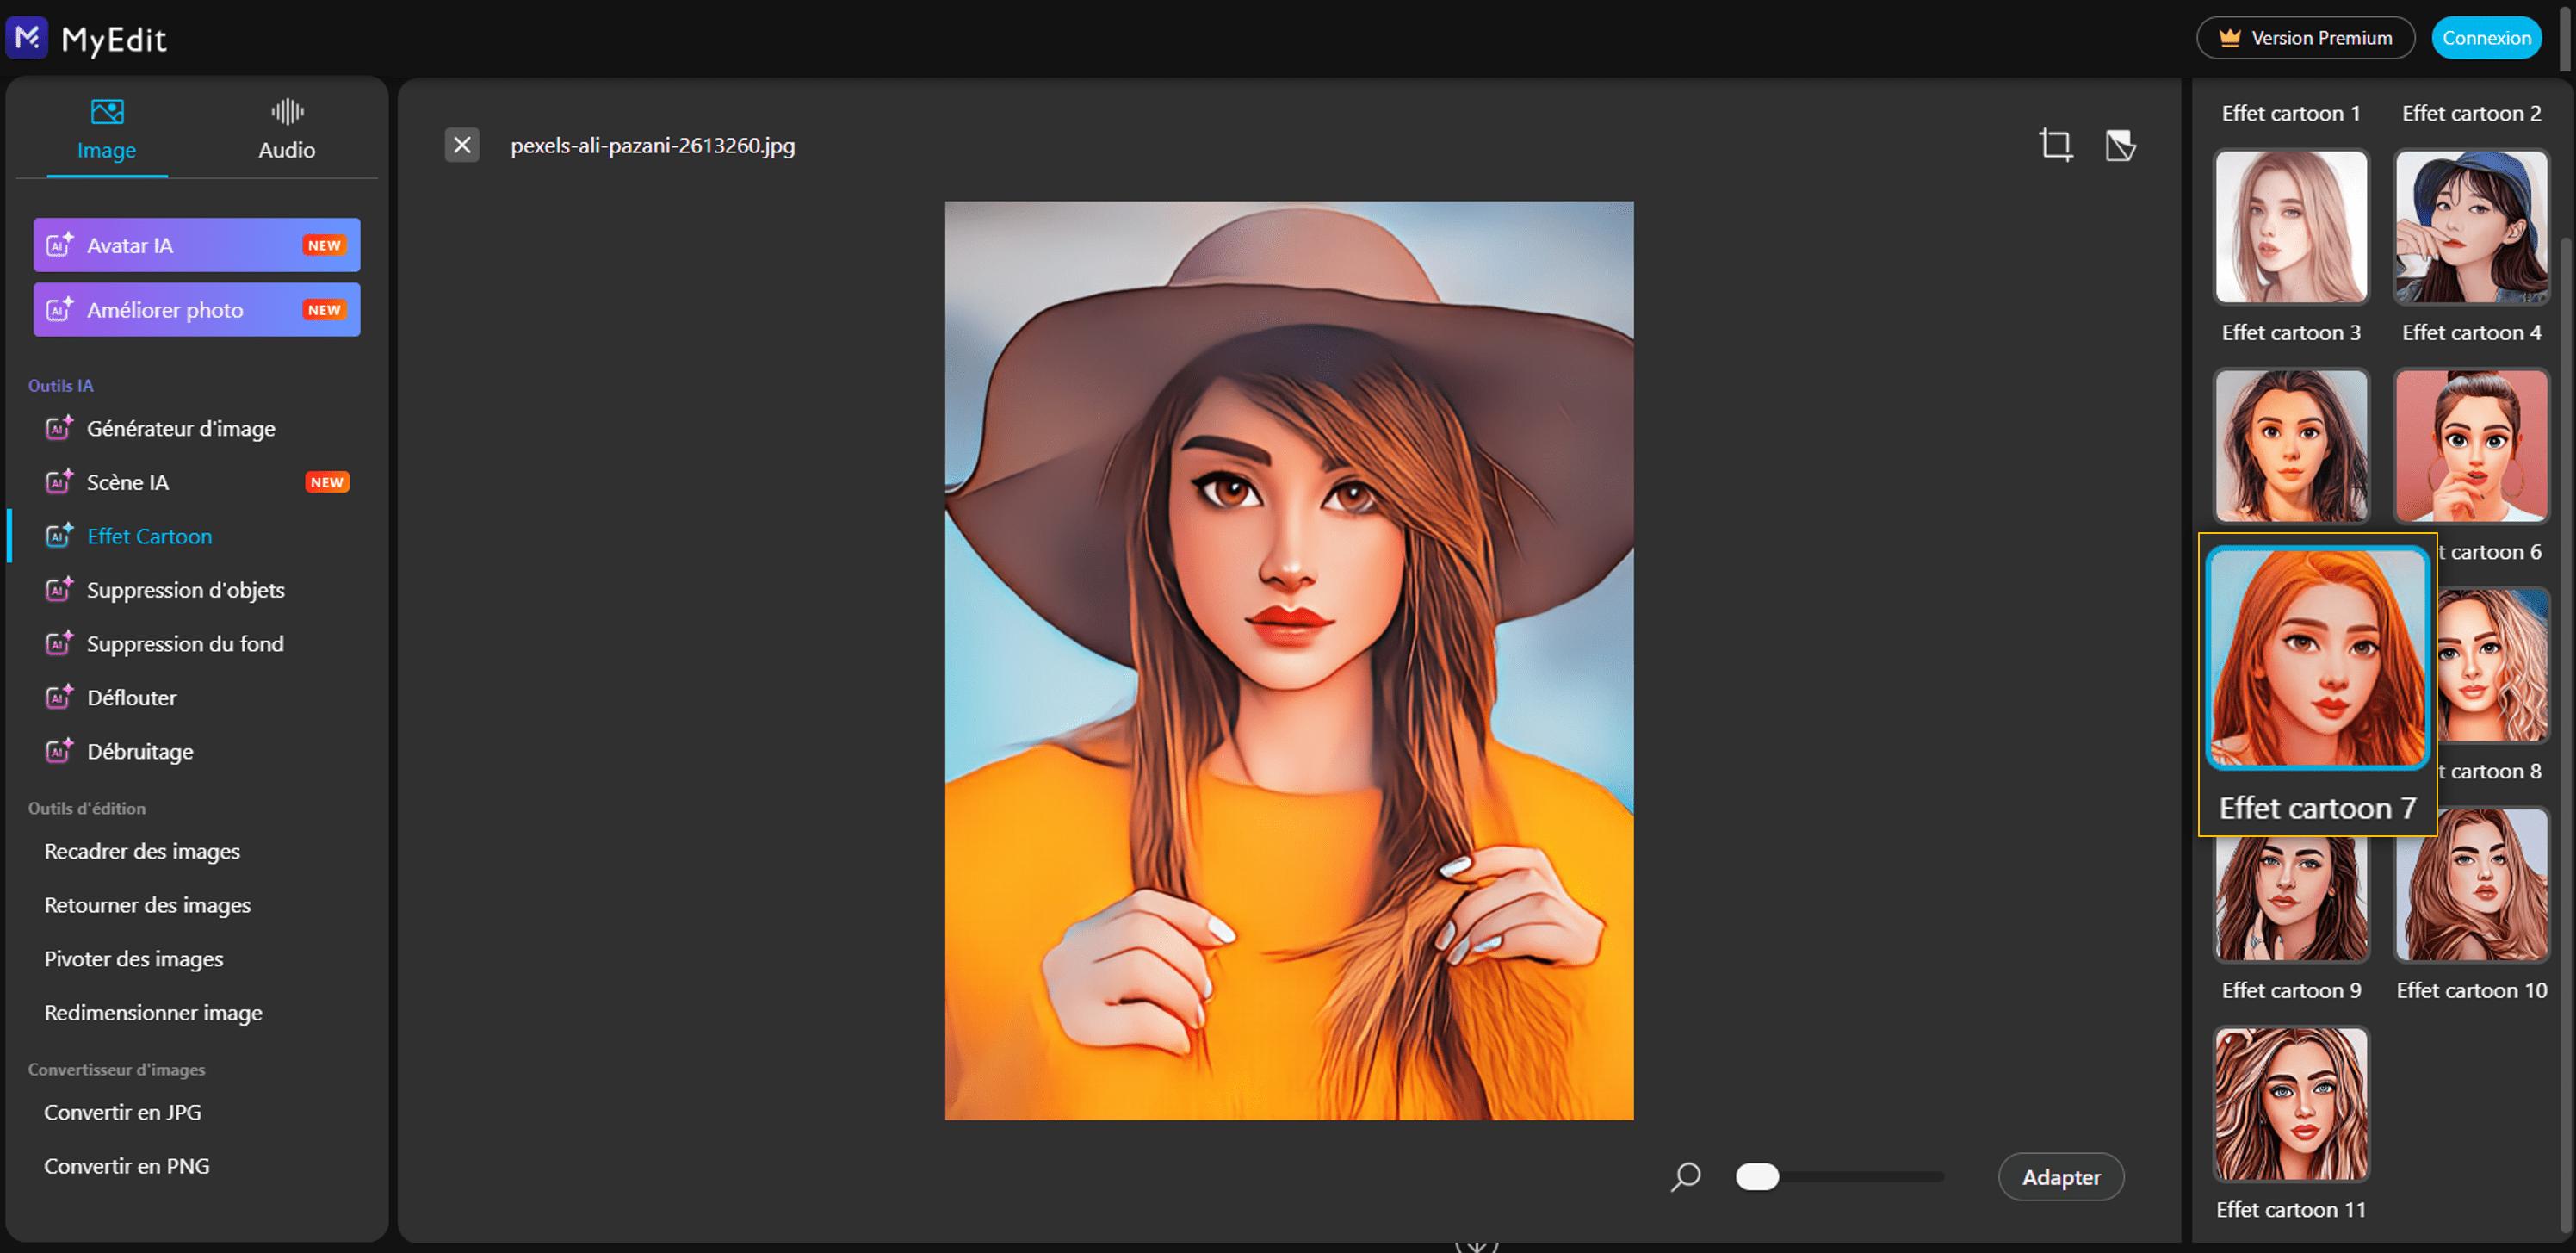Open Version Premium upgrade
This screenshot has height=1253, width=2576.
[2305, 38]
